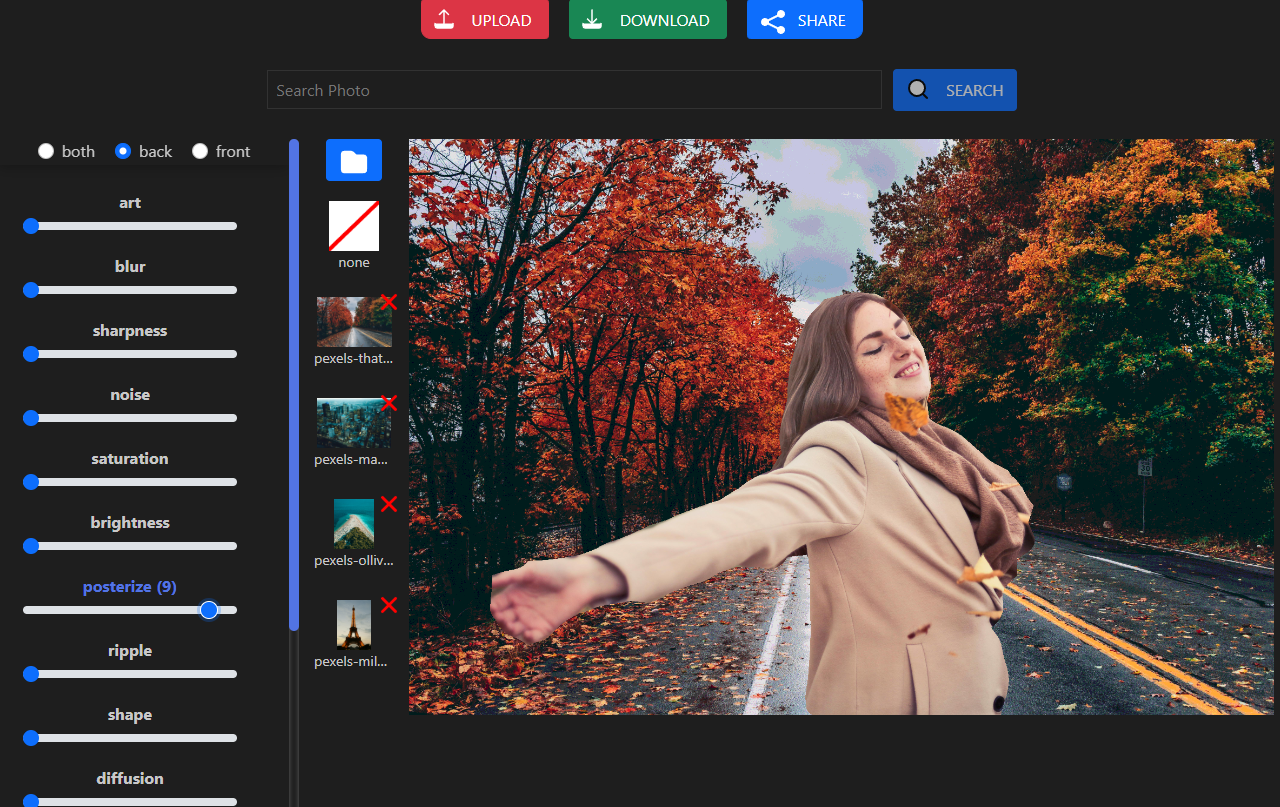Click the saturation slider track

130,482
